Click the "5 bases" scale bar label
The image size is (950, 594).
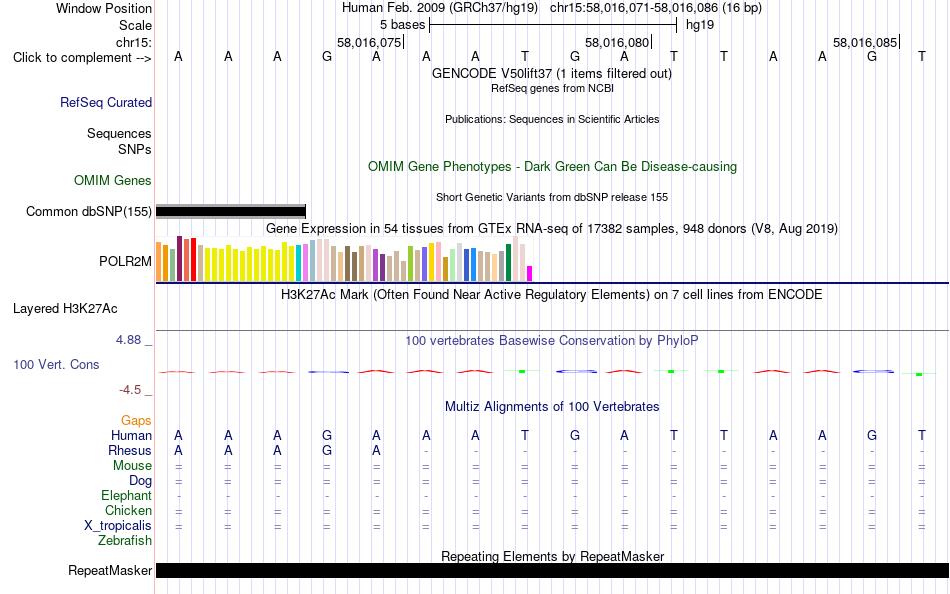tap(402, 25)
